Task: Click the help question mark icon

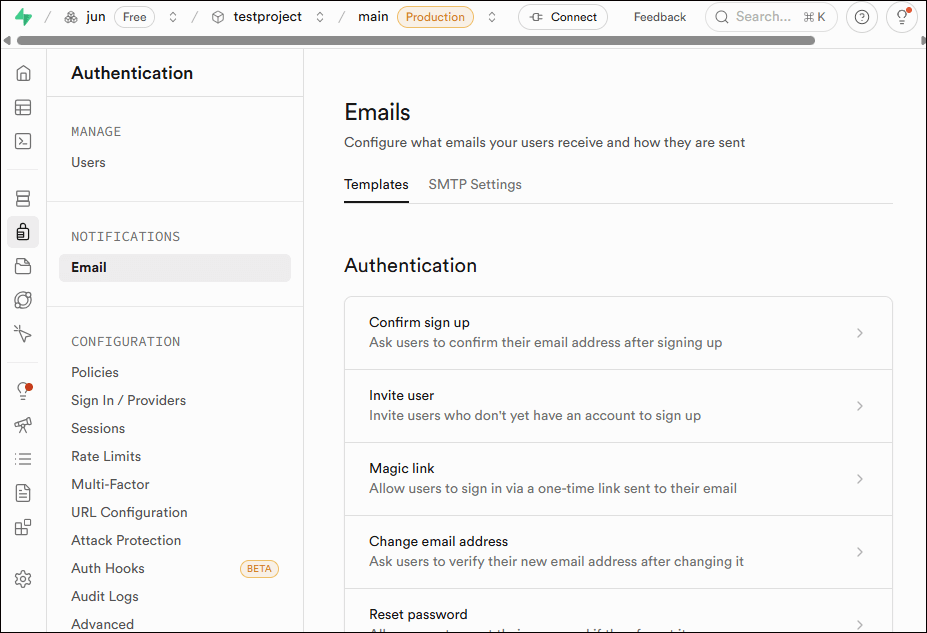Action: (862, 17)
